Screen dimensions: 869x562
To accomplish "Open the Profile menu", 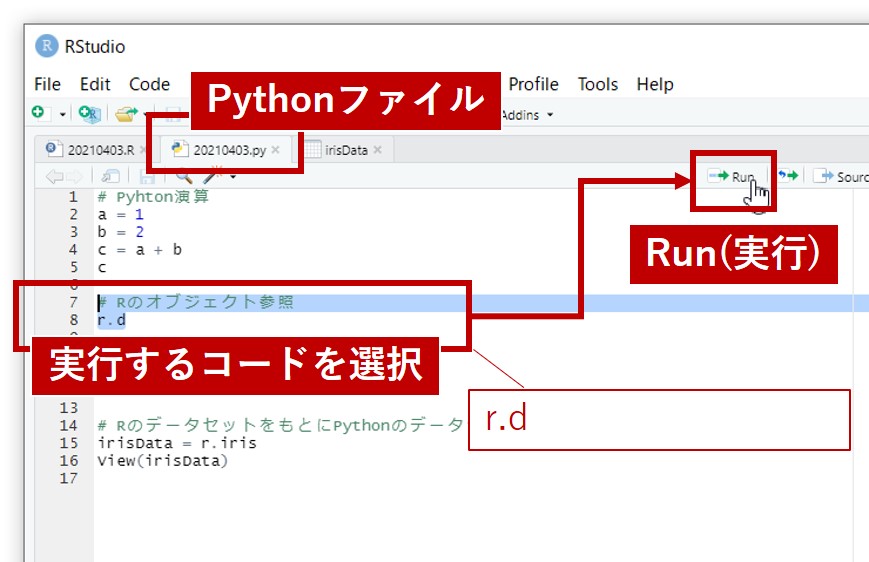I will (x=533, y=84).
